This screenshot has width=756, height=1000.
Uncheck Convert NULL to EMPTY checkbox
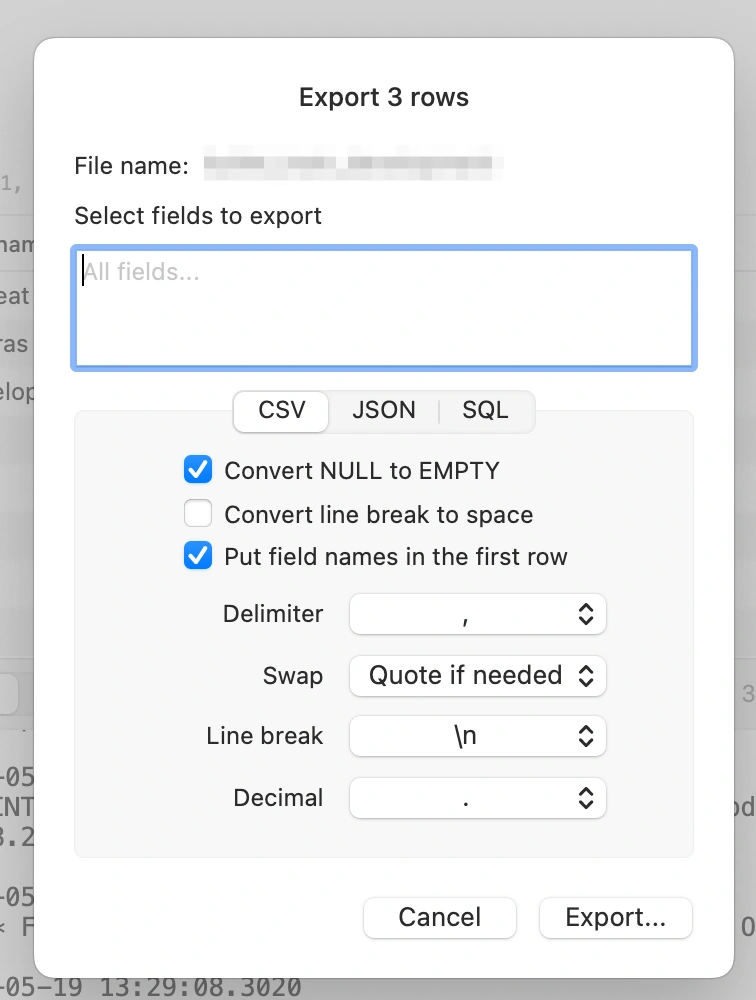coord(198,470)
